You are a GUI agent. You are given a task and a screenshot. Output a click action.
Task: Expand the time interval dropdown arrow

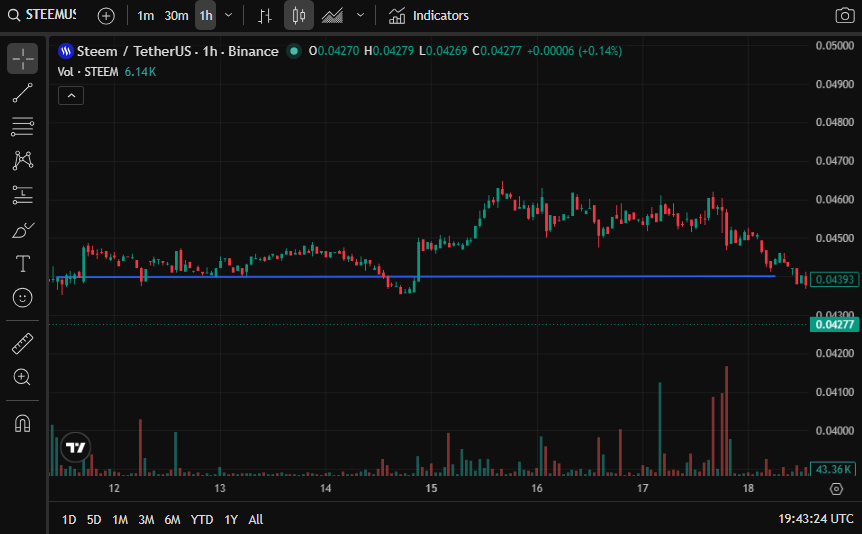click(229, 15)
